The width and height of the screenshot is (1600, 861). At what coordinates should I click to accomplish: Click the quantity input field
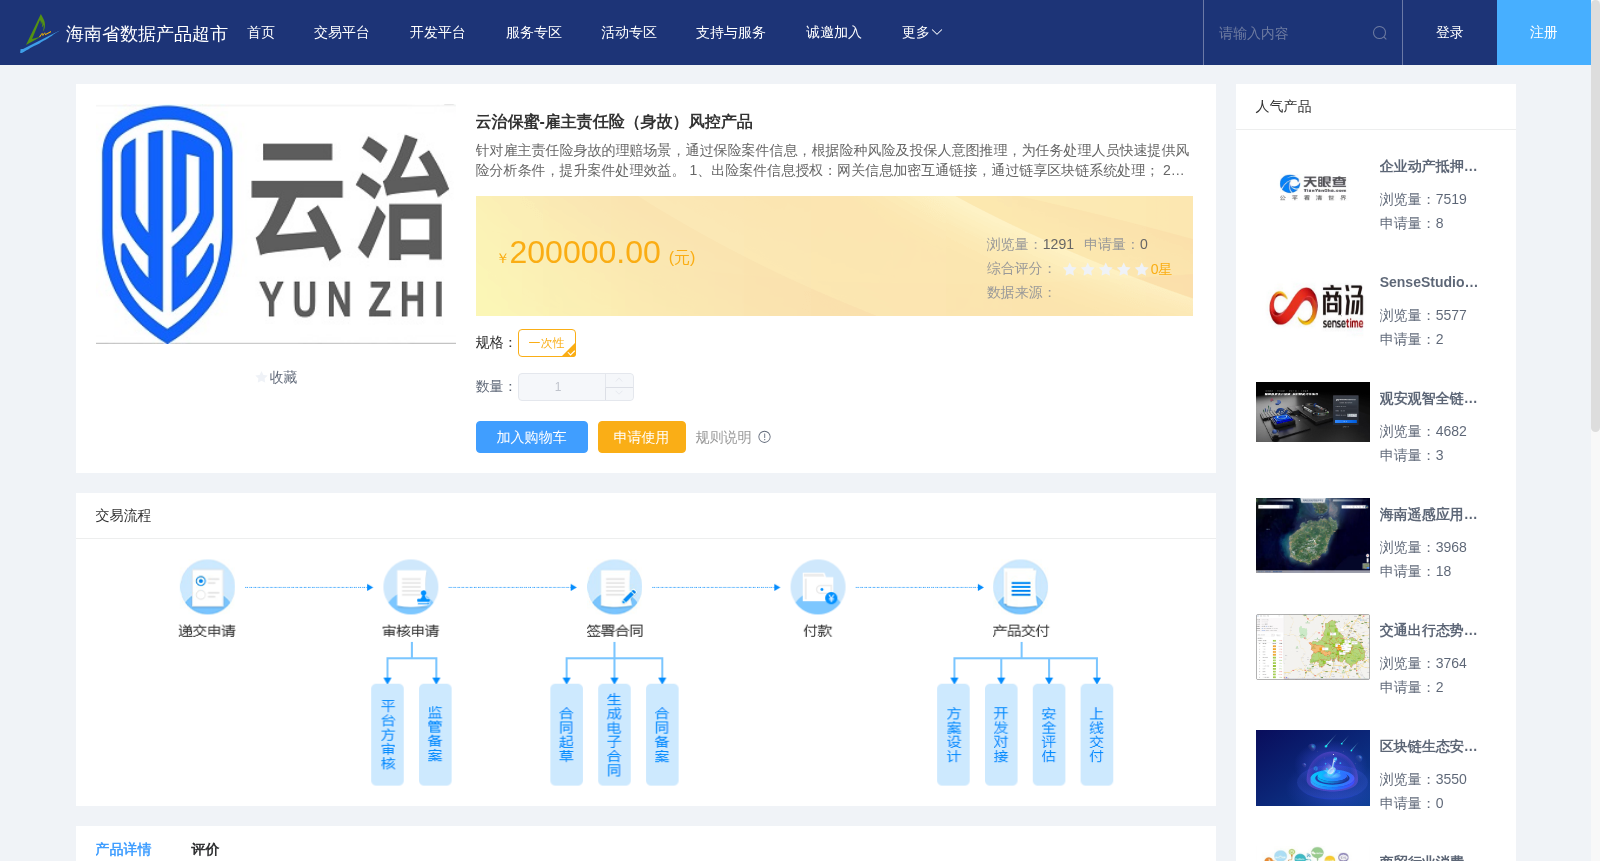tap(561, 387)
